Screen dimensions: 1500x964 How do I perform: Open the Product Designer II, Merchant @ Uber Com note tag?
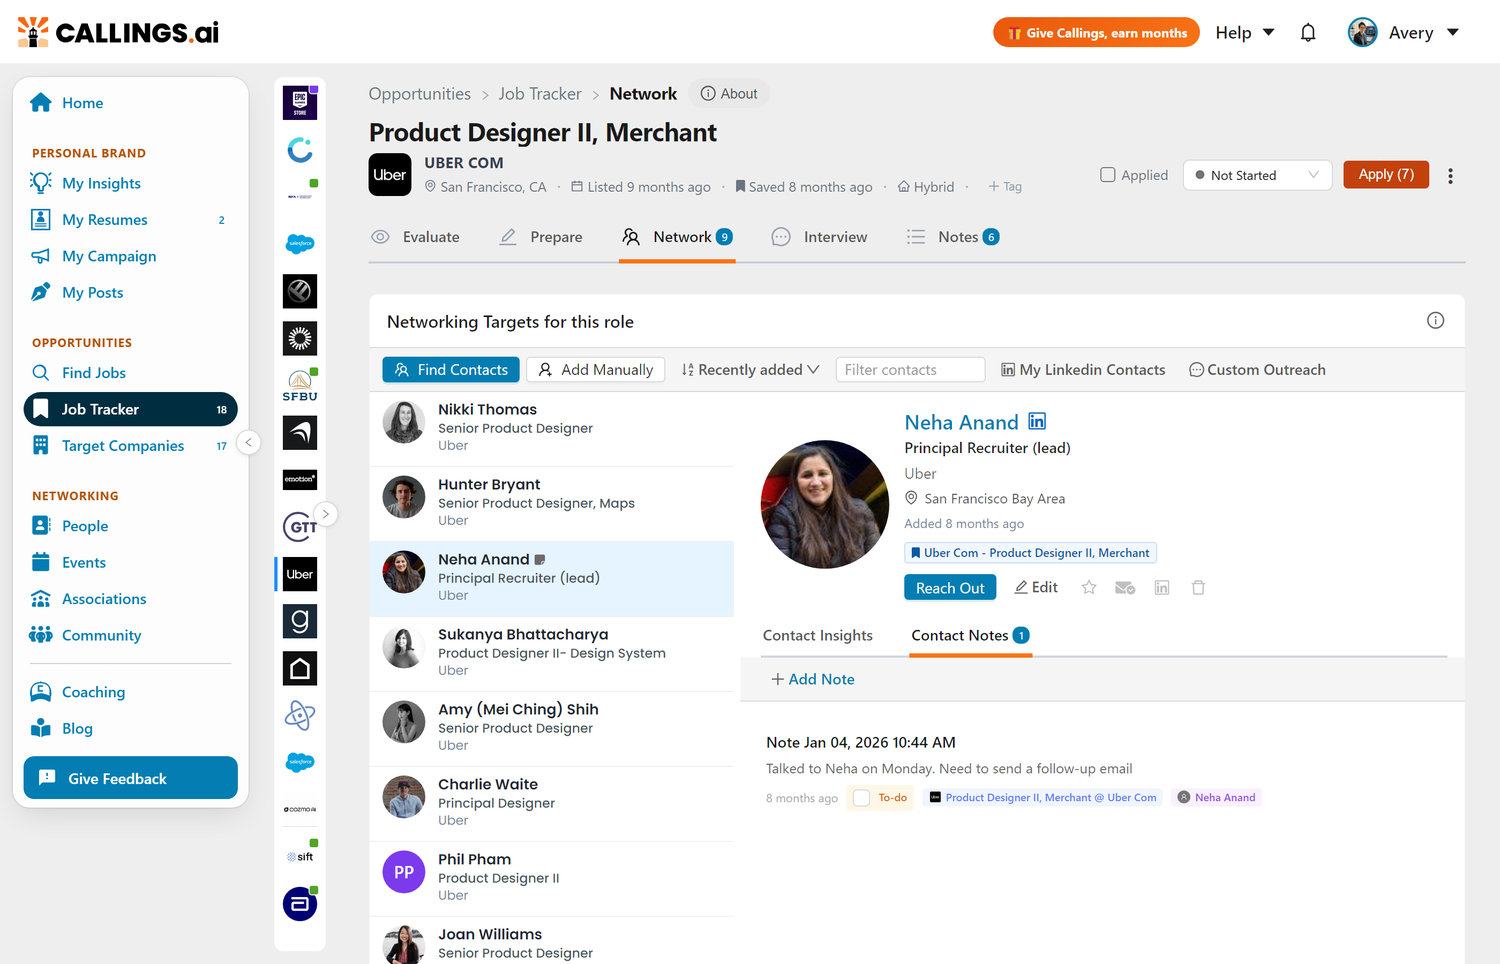point(1043,798)
